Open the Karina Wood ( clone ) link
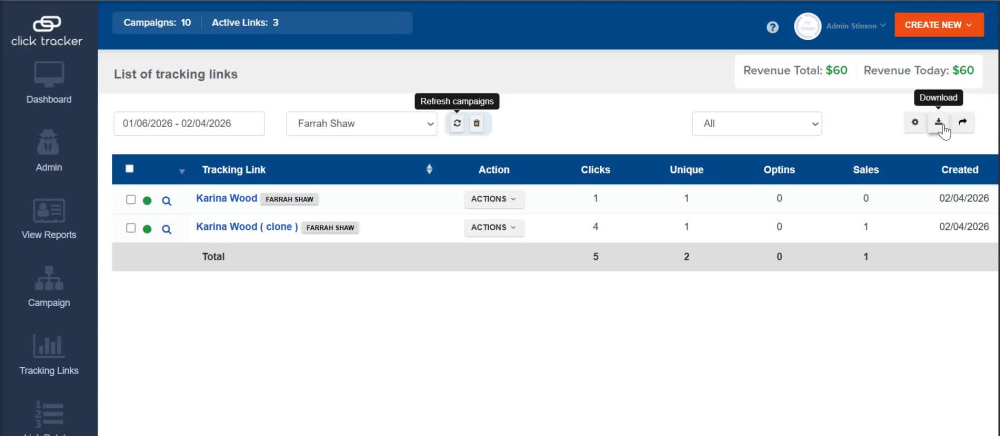Viewport: 1000px width, 436px height. coord(247,226)
